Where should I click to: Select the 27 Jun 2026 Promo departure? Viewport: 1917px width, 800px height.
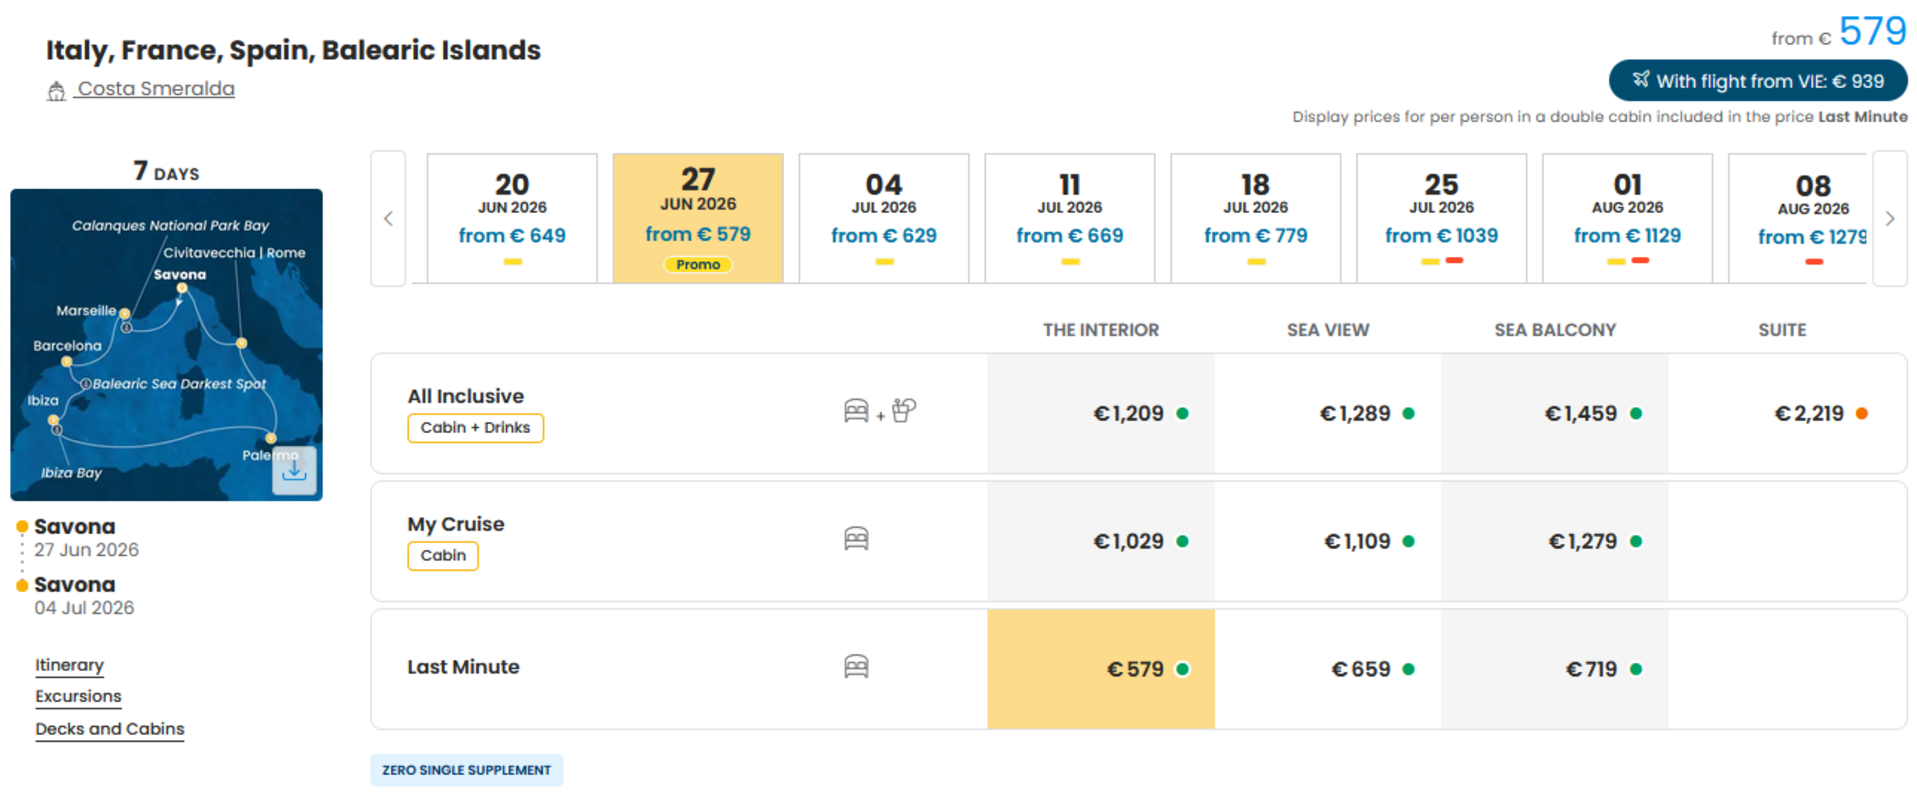698,218
